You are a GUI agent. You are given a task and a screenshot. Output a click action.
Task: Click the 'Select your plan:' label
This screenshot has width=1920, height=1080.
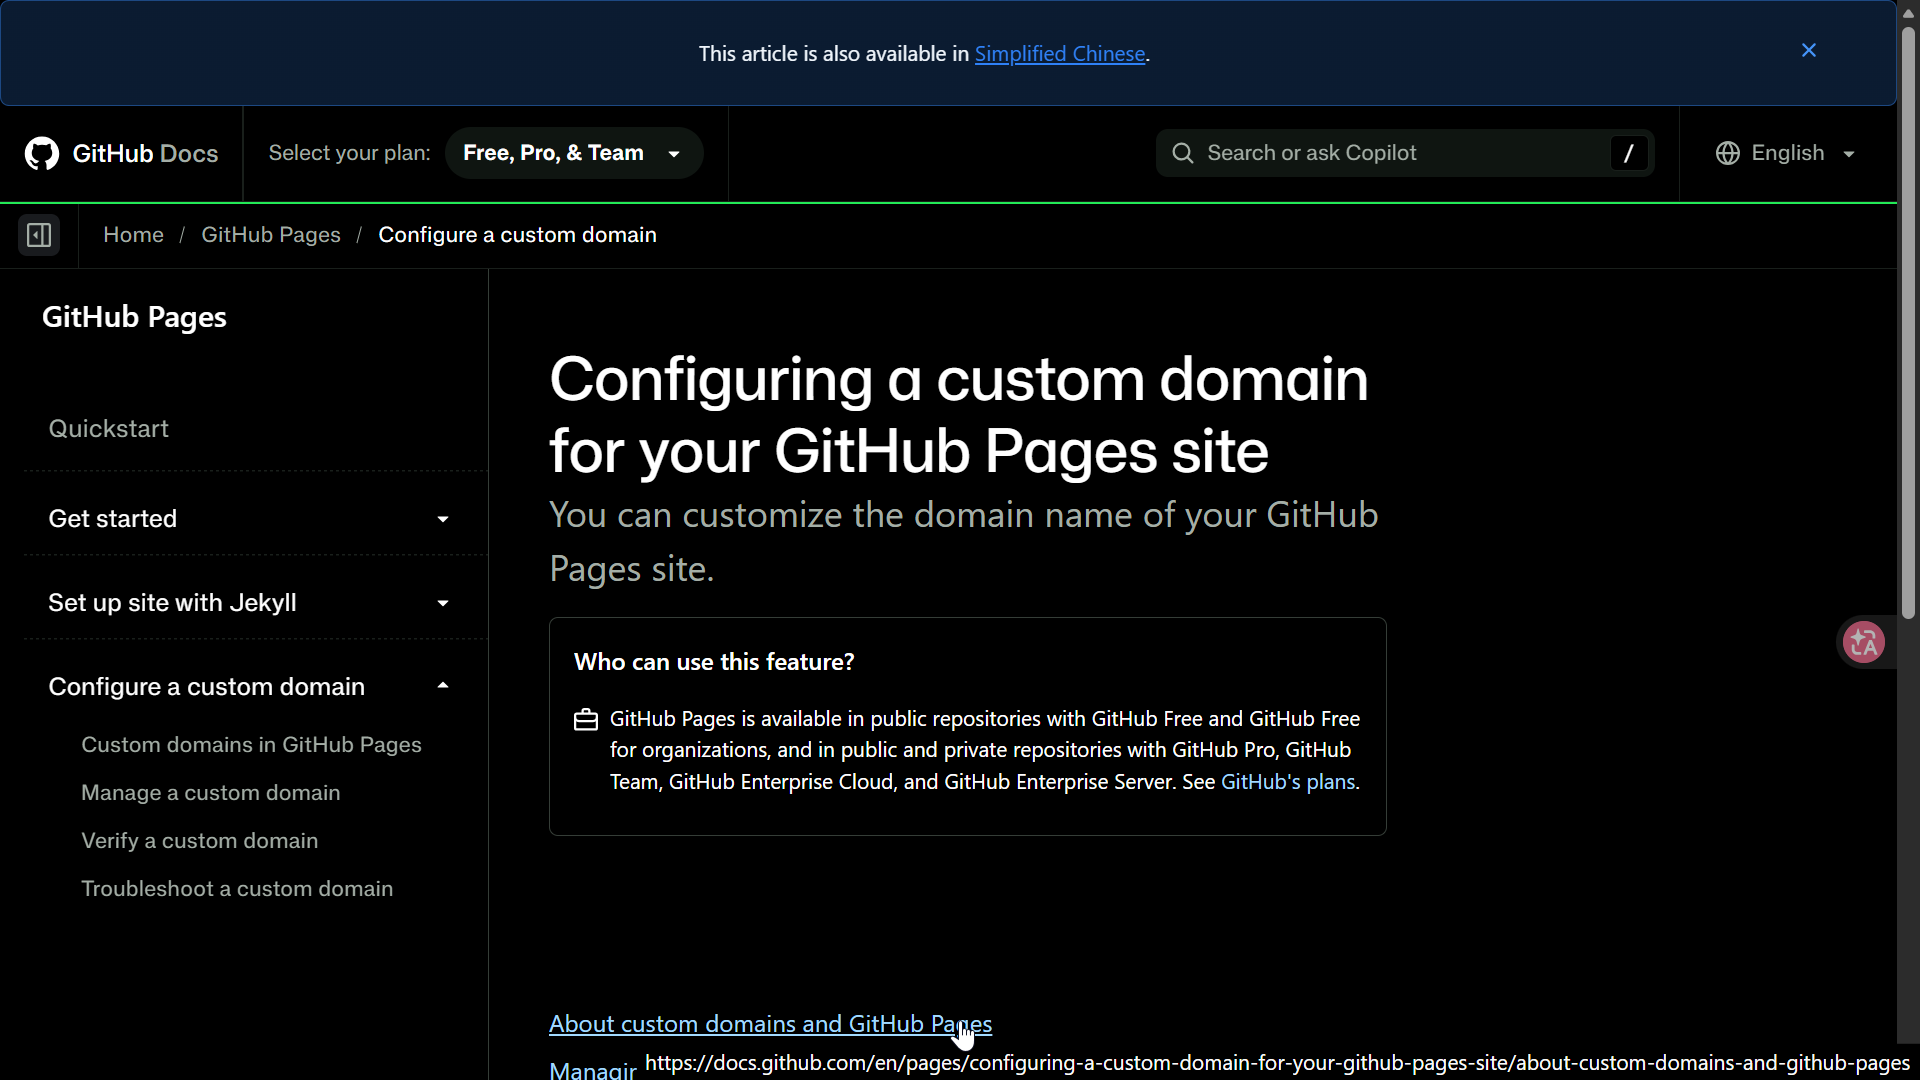349,153
